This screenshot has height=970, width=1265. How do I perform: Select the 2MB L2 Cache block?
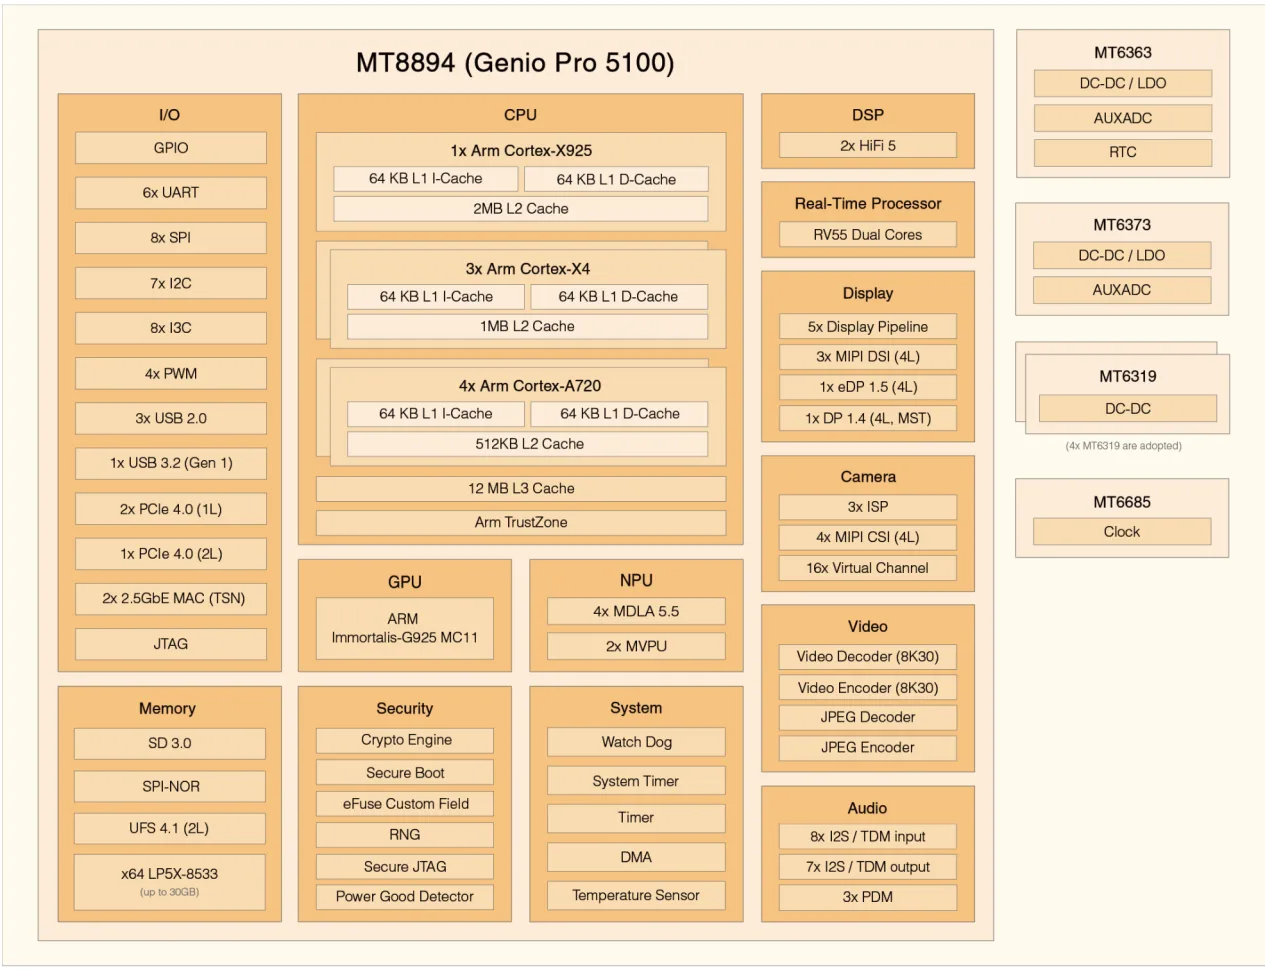point(521,208)
